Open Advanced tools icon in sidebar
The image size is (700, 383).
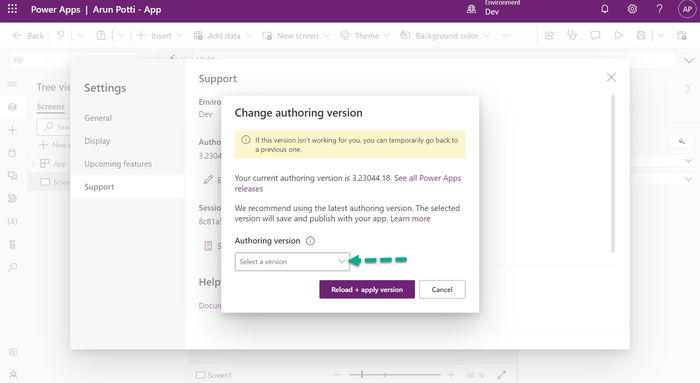click(12, 244)
